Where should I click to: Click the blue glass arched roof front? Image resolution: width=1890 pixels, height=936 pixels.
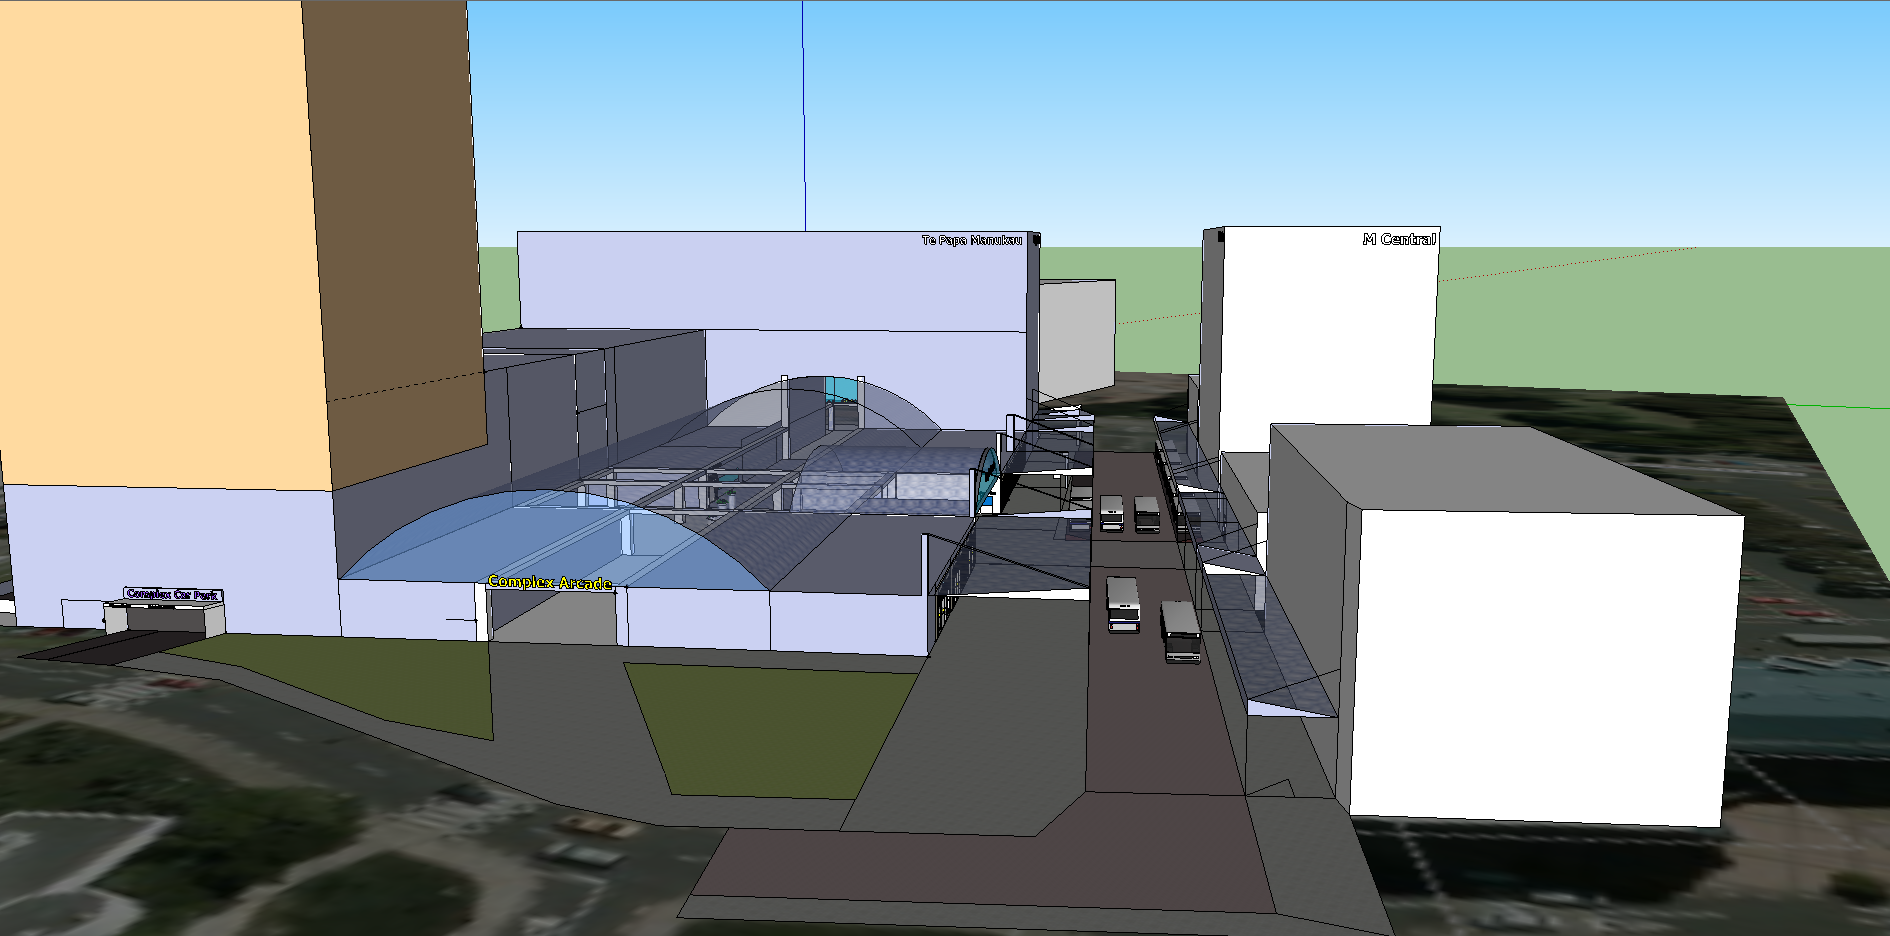[540, 540]
